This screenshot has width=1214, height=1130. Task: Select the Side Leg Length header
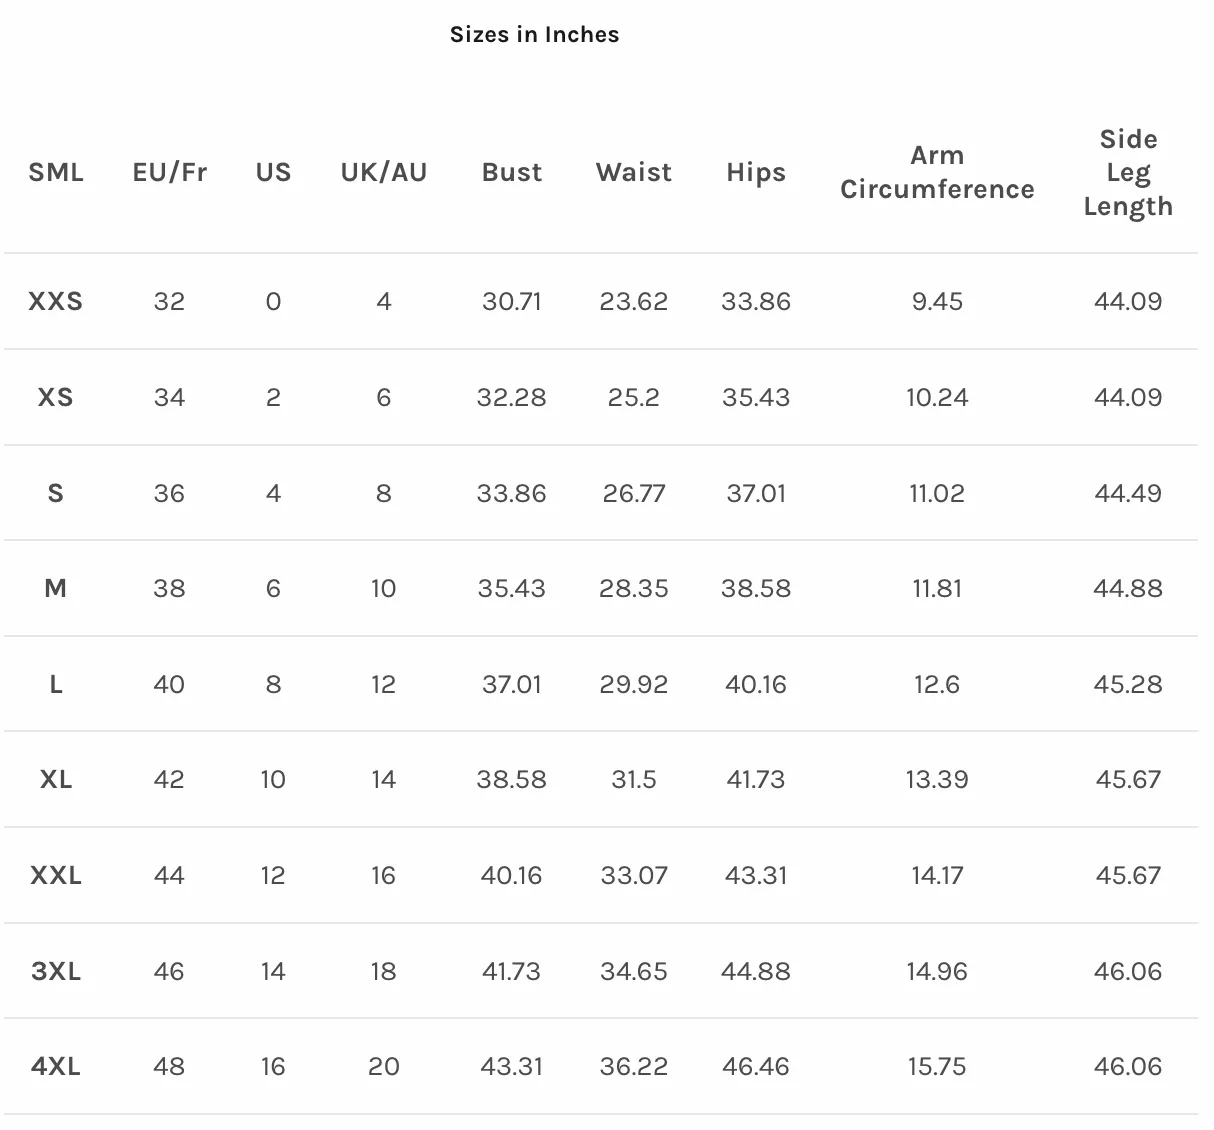1128,172
